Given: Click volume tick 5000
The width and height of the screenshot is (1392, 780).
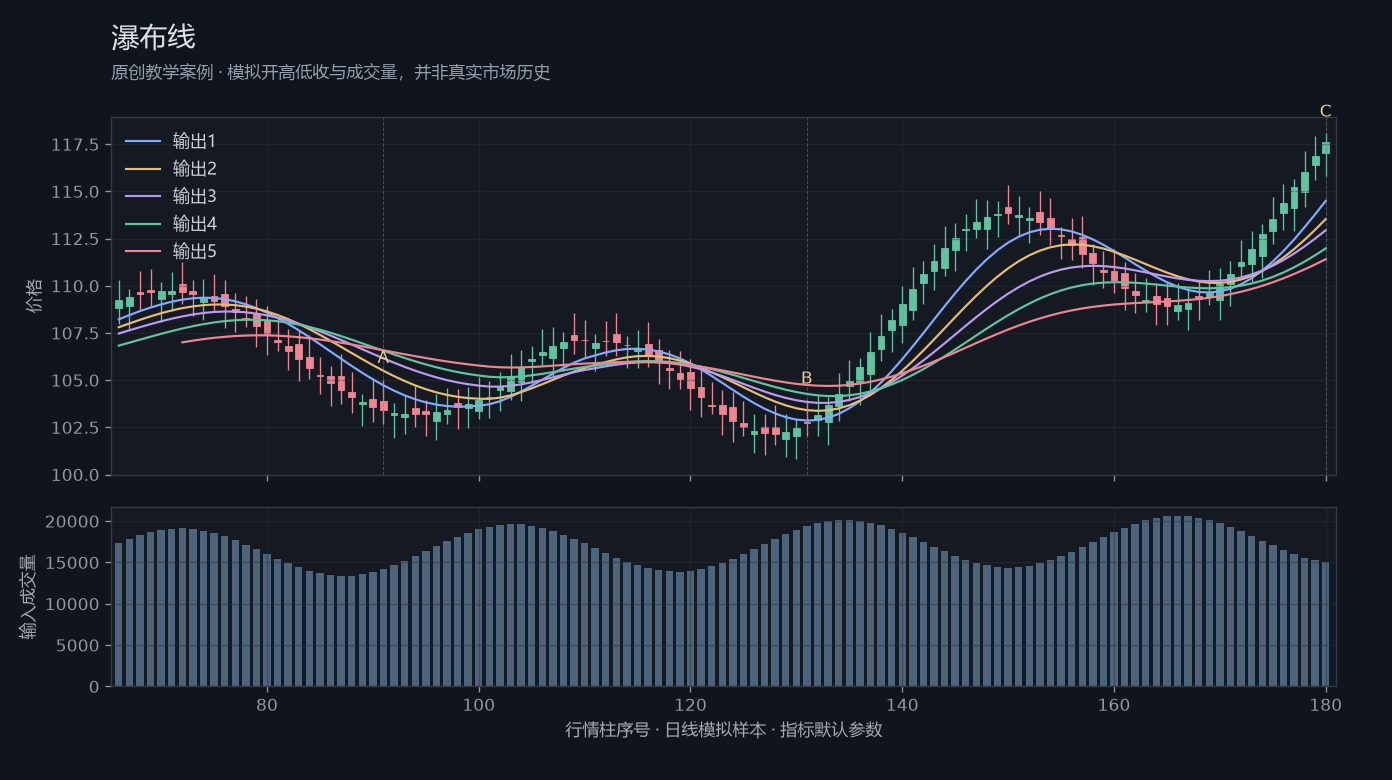Looking at the screenshot, I should 78,645.
